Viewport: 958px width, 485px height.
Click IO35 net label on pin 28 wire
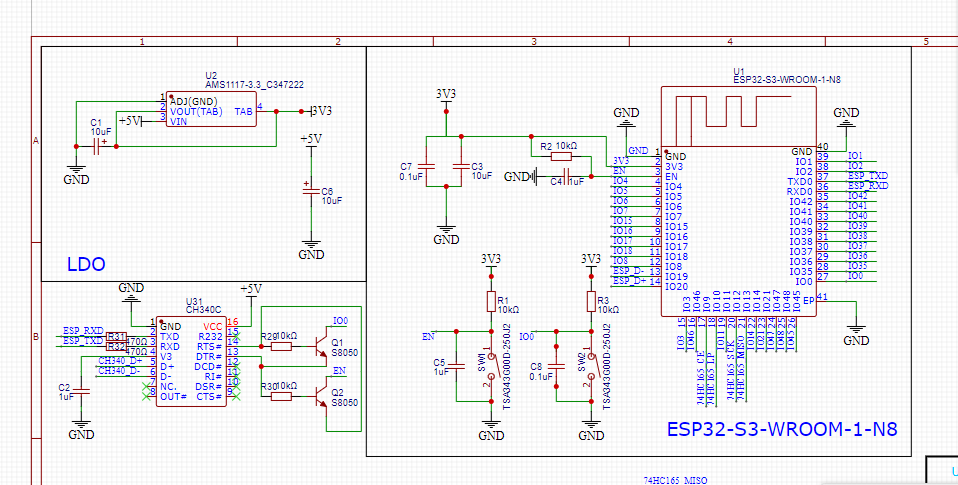tap(858, 265)
